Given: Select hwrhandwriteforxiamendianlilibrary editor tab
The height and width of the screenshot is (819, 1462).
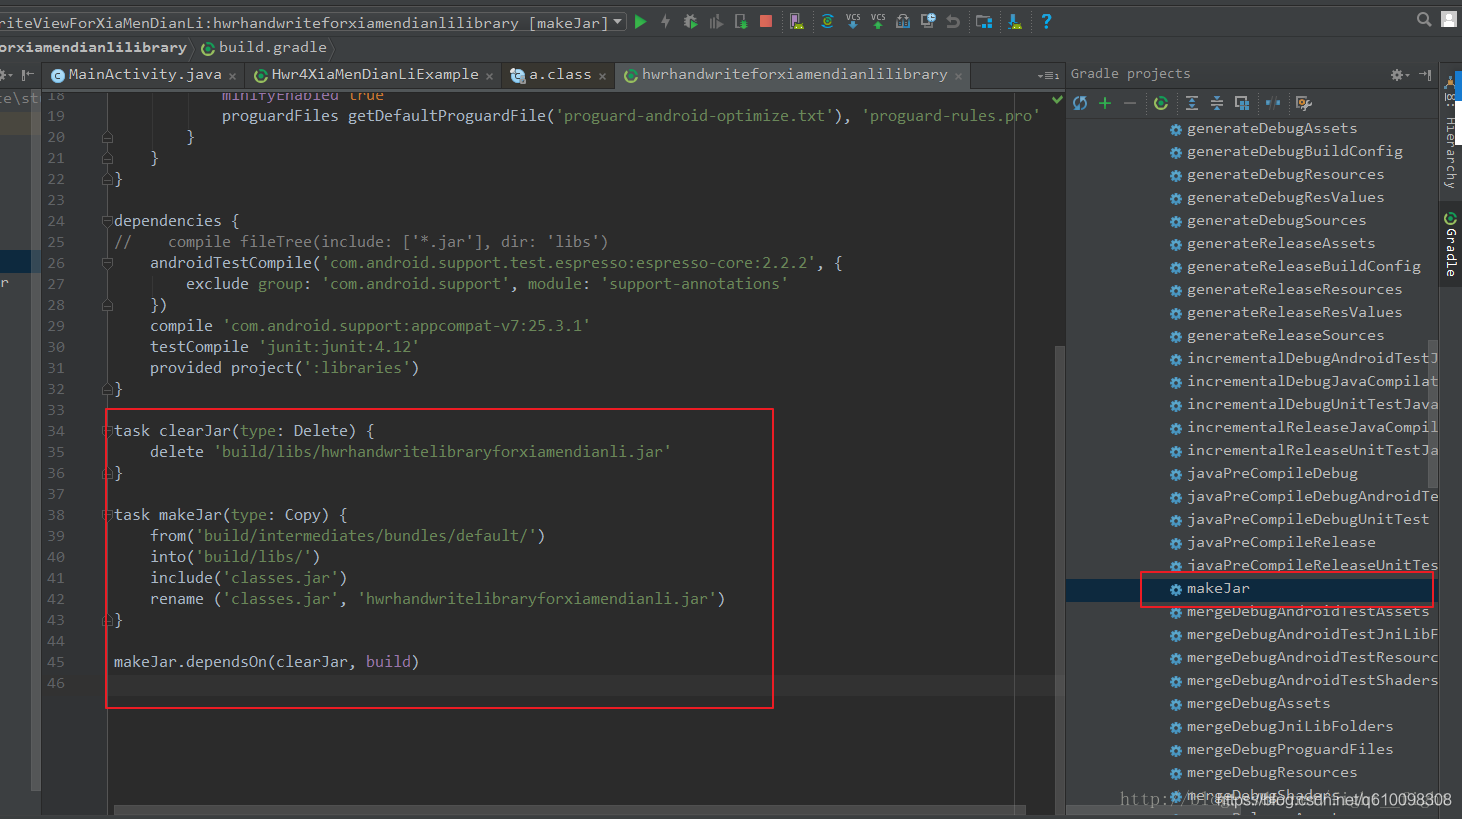Looking at the screenshot, I should pyautogui.click(x=794, y=74).
